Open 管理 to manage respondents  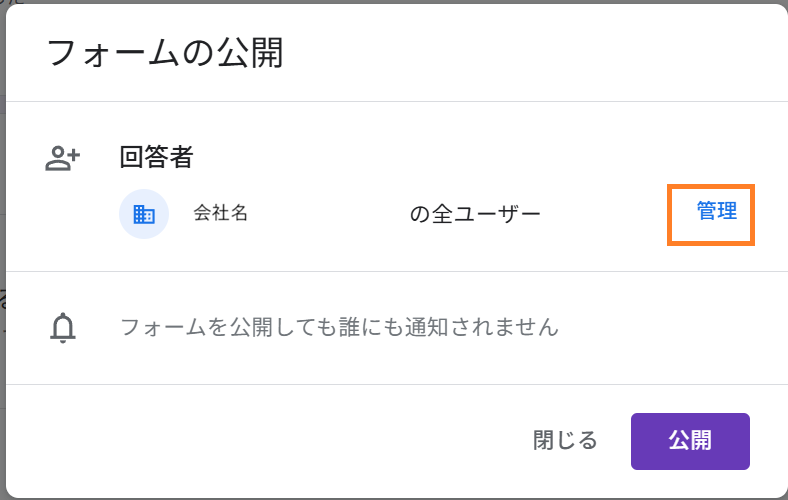click(x=716, y=212)
